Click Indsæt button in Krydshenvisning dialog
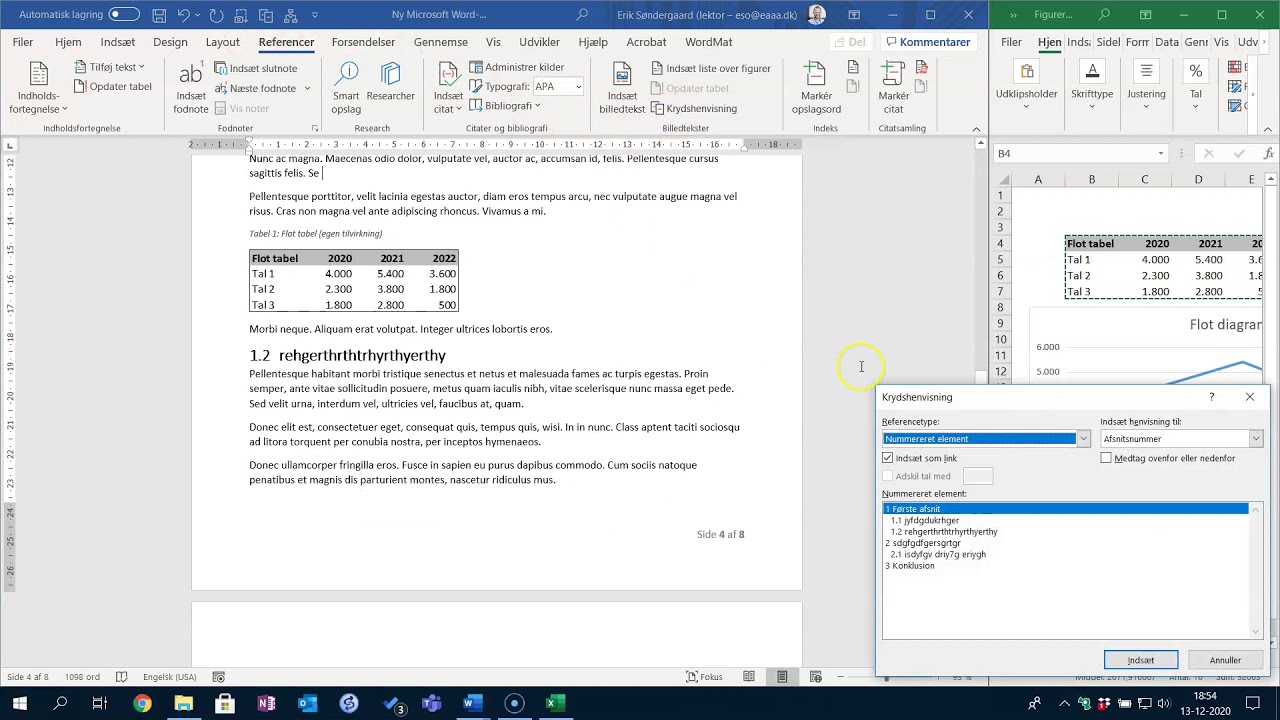This screenshot has width=1280, height=720. point(1140,660)
